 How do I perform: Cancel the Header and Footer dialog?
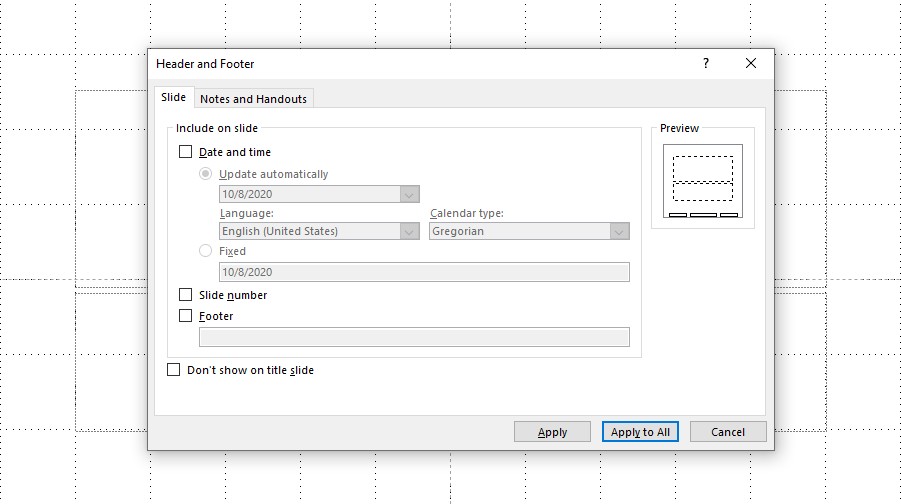point(728,432)
